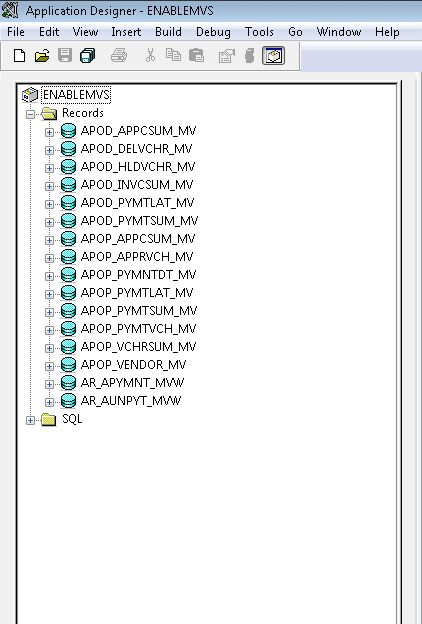This screenshot has height=624, width=422.
Task: Click the SQL folder icon
Action: 49,419
